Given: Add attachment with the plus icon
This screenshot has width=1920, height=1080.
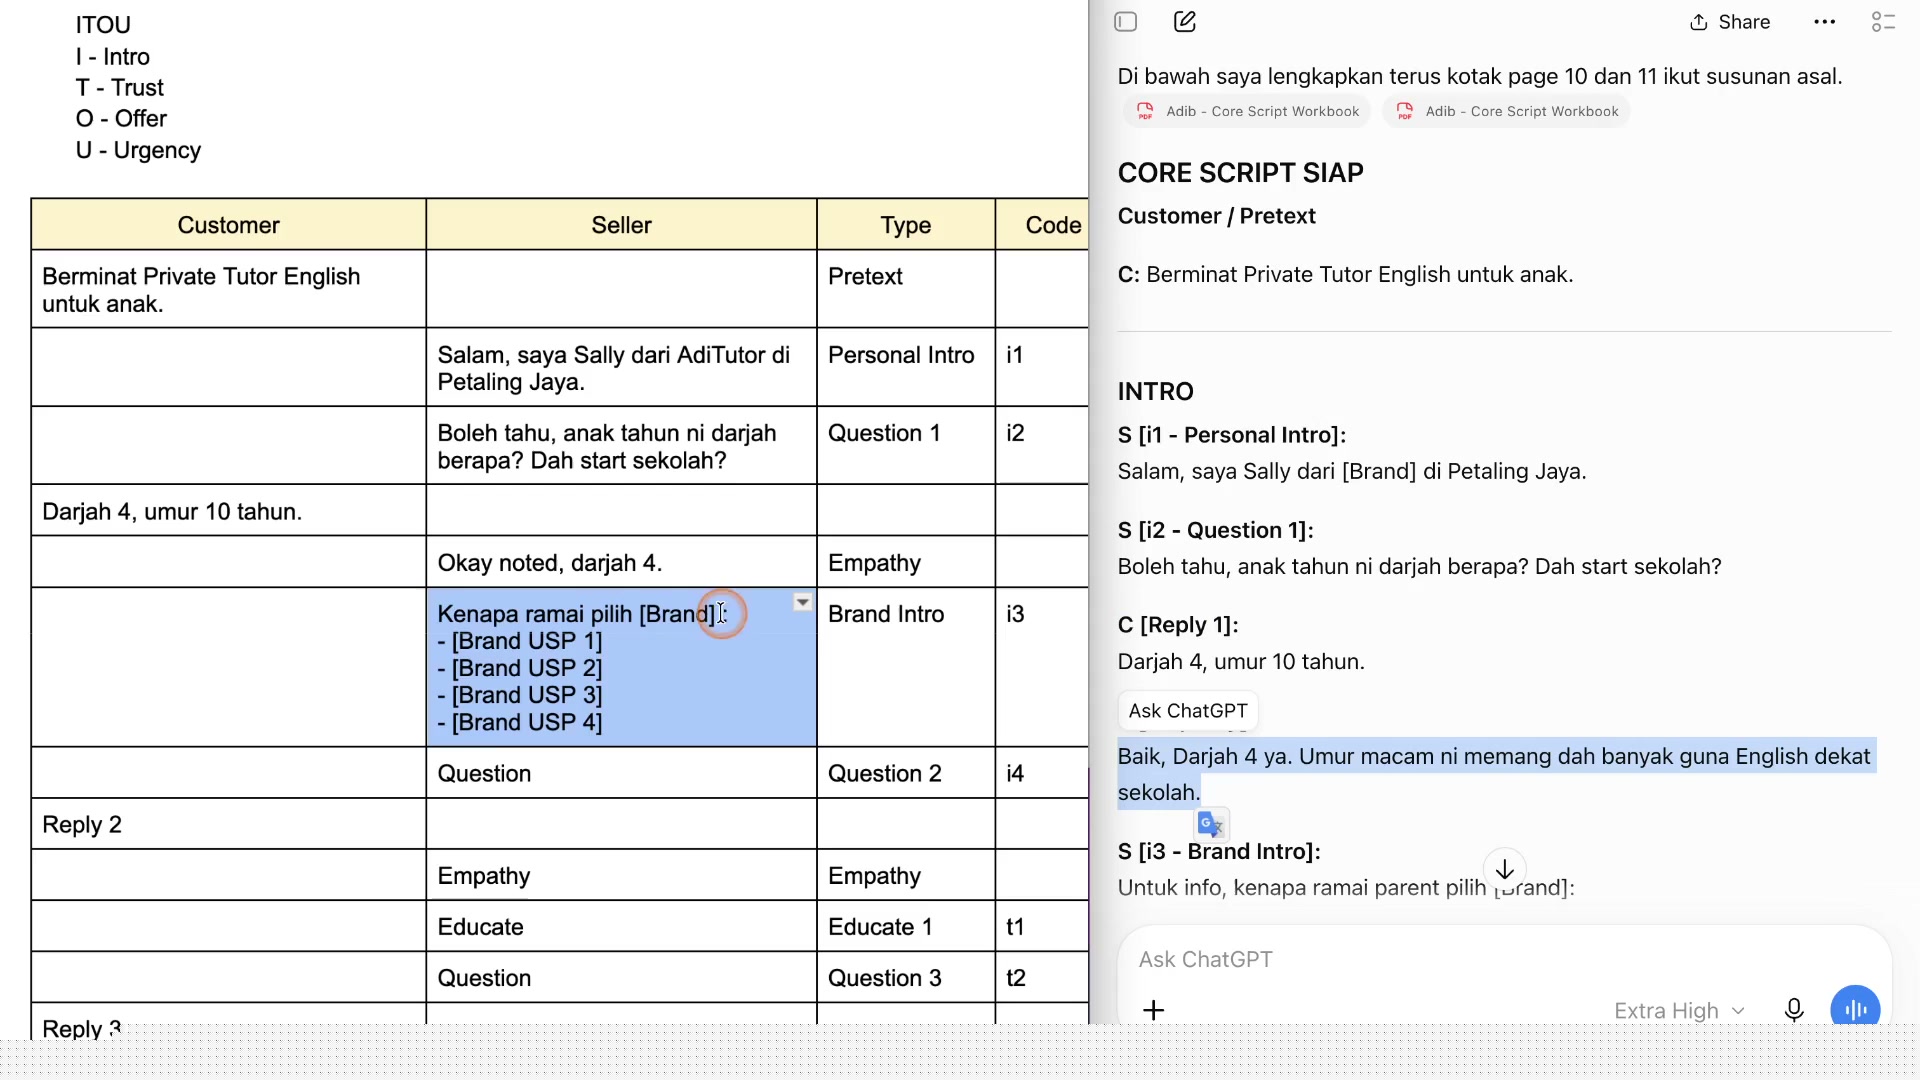Looking at the screenshot, I should (1154, 1010).
